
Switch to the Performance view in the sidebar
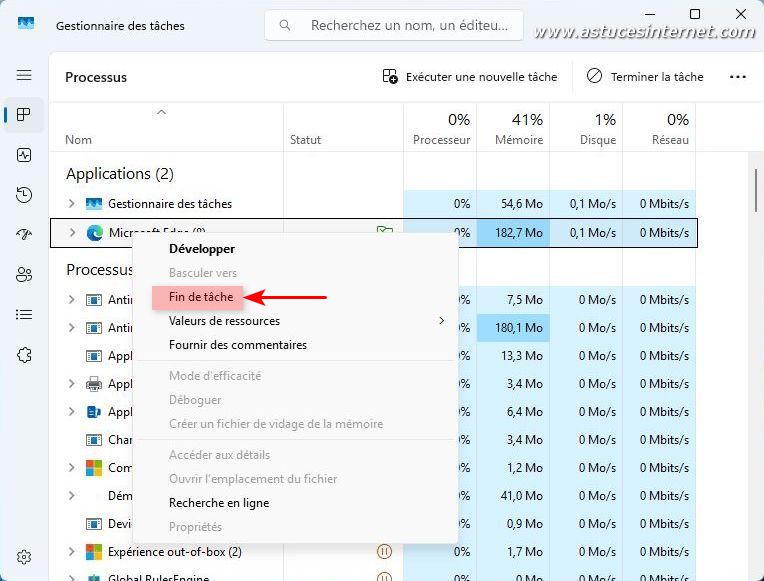pyautogui.click(x=24, y=155)
